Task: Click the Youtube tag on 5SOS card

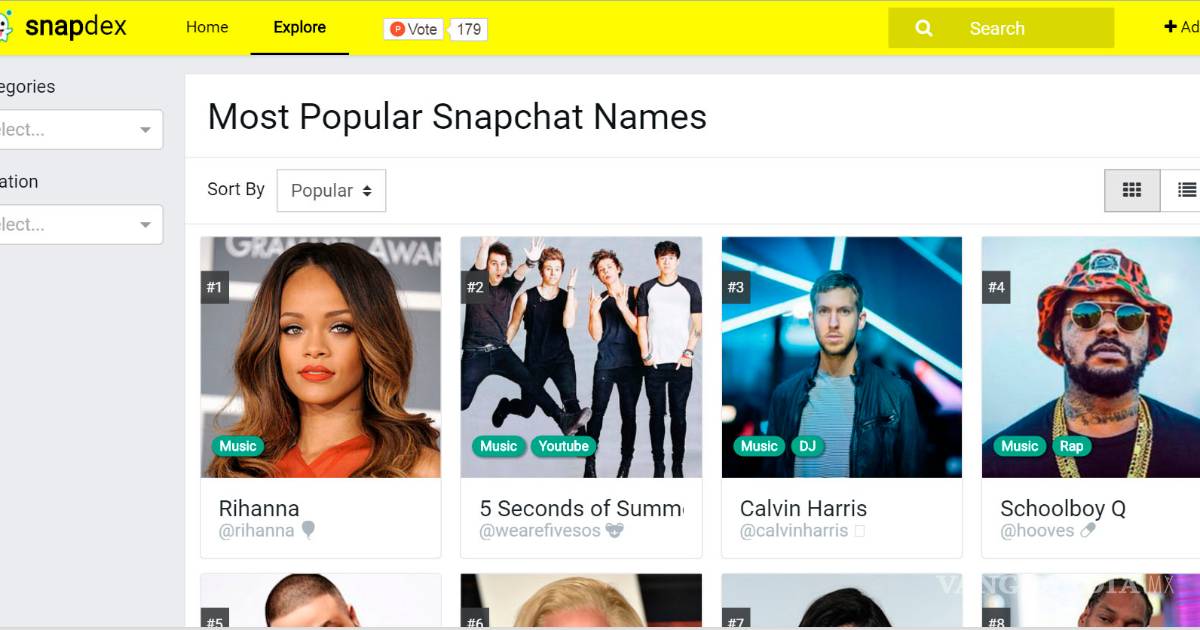Action: (x=563, y=446)
